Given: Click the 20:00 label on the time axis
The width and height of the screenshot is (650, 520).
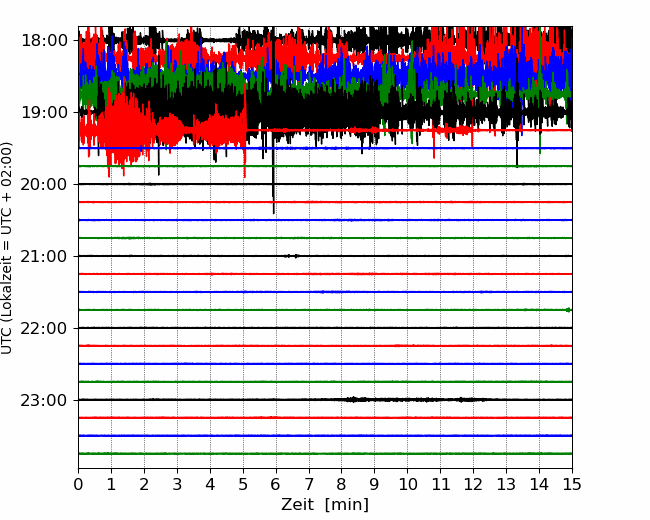Looking at the screenshot, I should (x=44, y=184).
